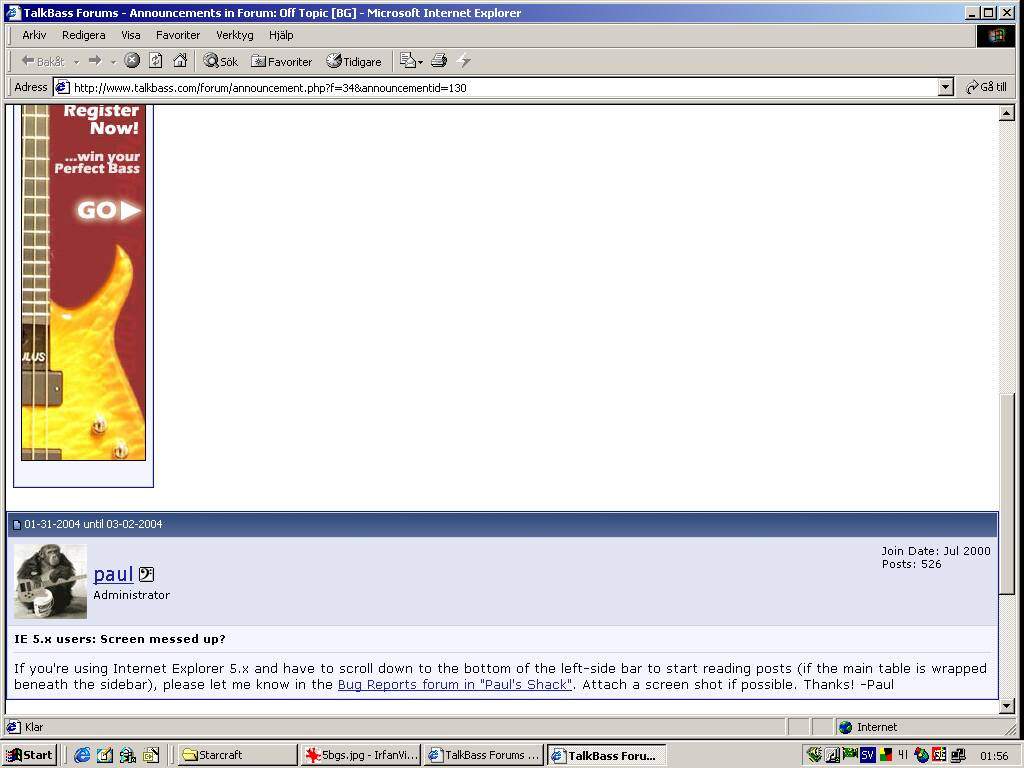
Task: Open the Back history dropdown arrow
Action: (x=76, y=62)
